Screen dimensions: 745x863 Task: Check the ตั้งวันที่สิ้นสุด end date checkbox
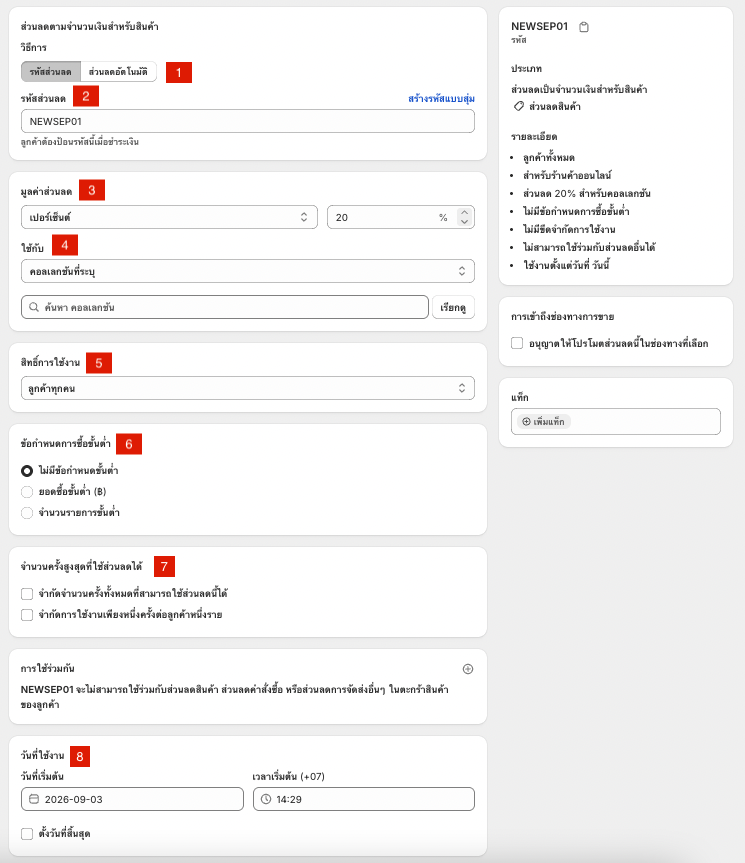tap(27, 833)
